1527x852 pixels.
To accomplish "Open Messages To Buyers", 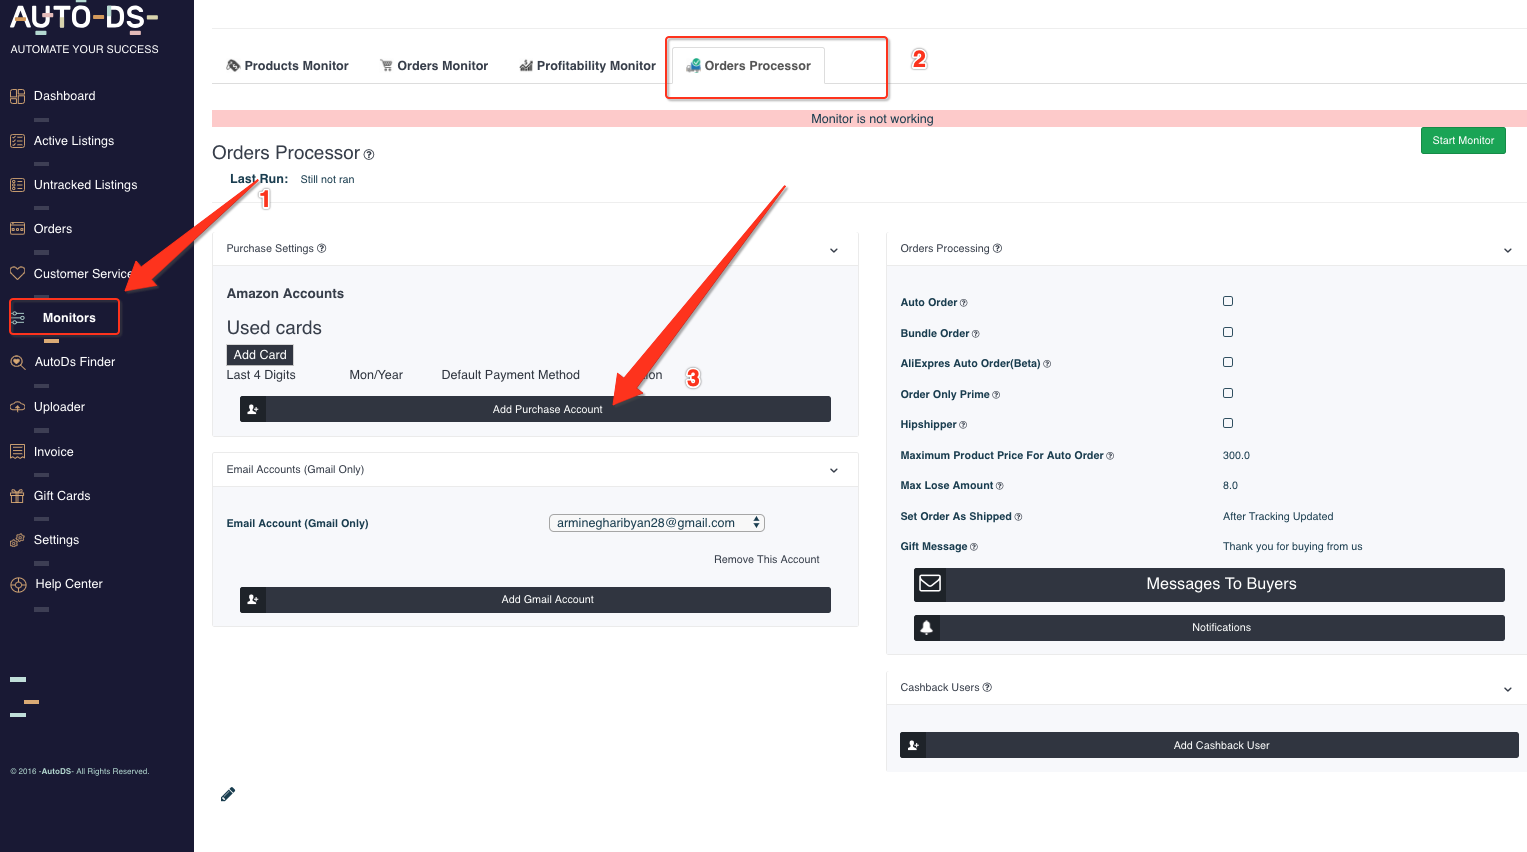I will point(1209,584).
